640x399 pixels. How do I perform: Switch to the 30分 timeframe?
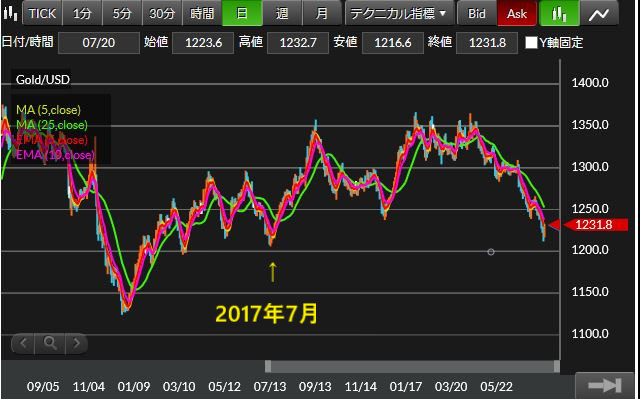coord(162,13)
